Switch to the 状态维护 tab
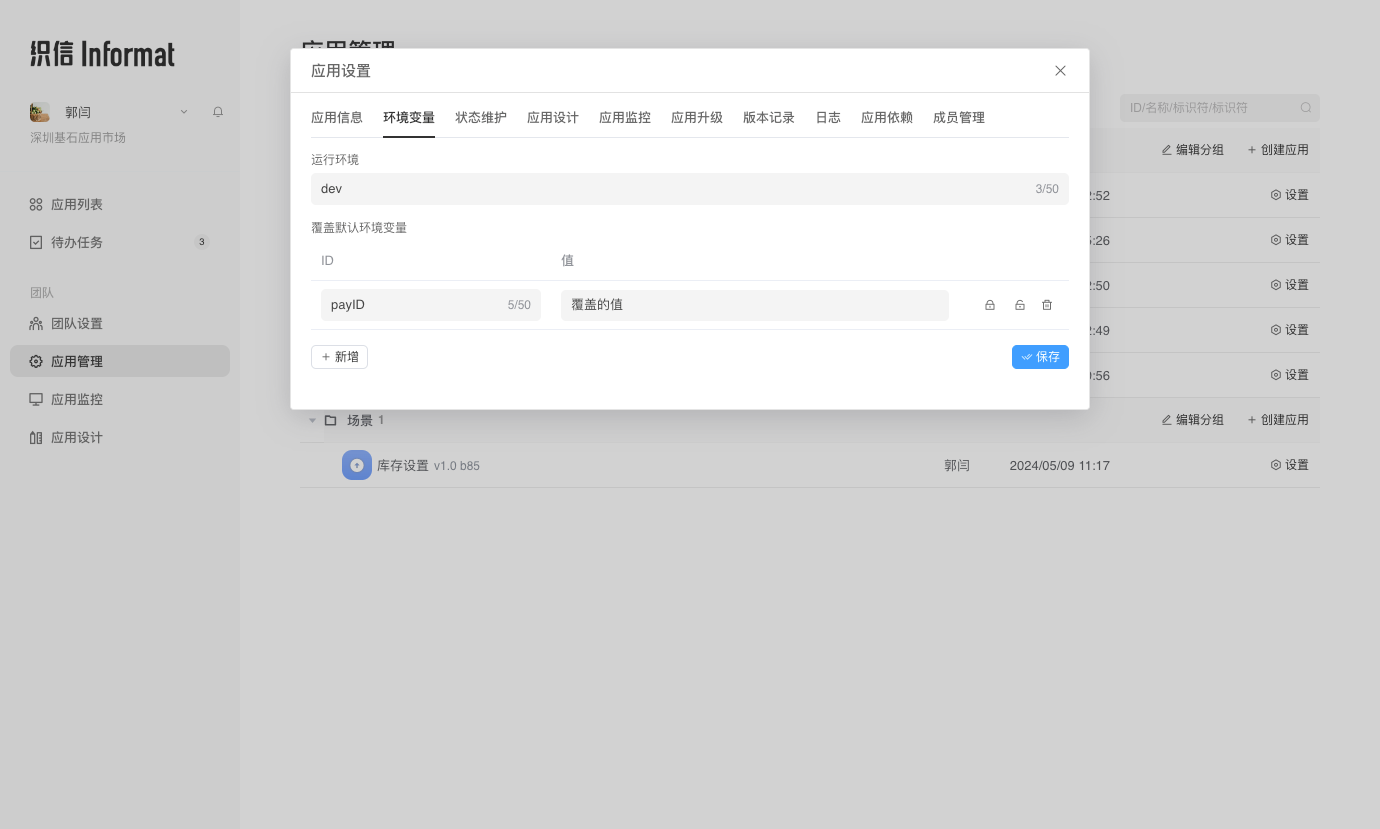The image size is (1380, 829). pyautogui.click(x=480, y=117)
